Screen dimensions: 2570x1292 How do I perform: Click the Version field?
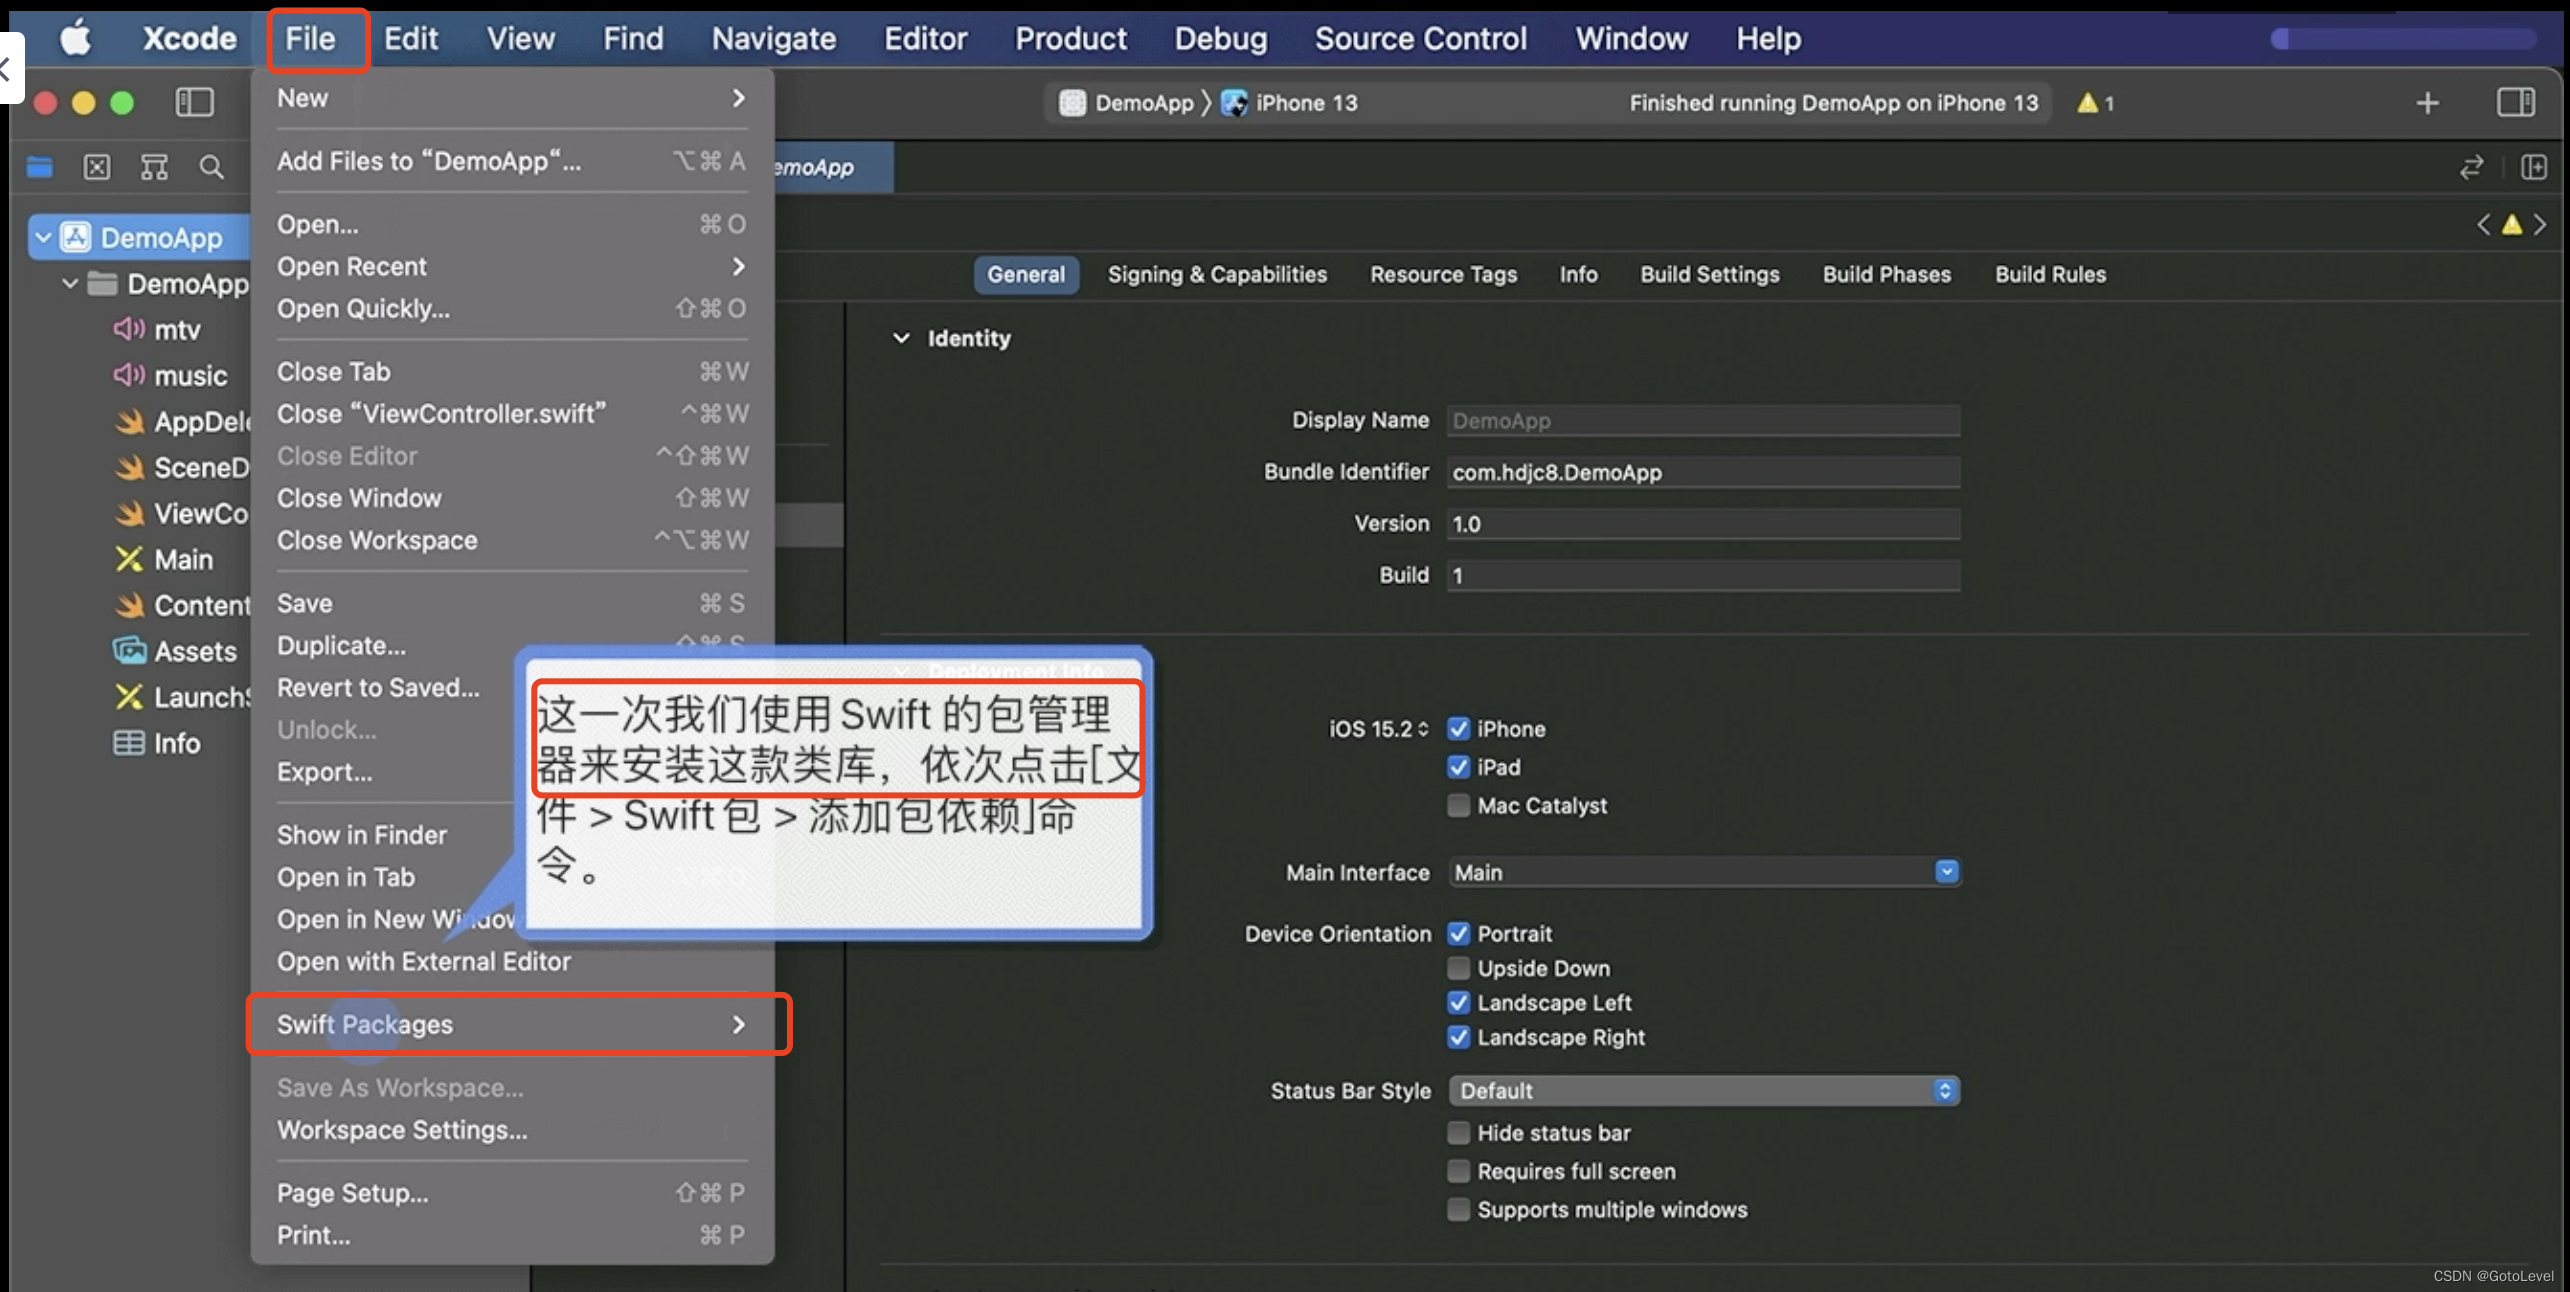pos(1703,524)
